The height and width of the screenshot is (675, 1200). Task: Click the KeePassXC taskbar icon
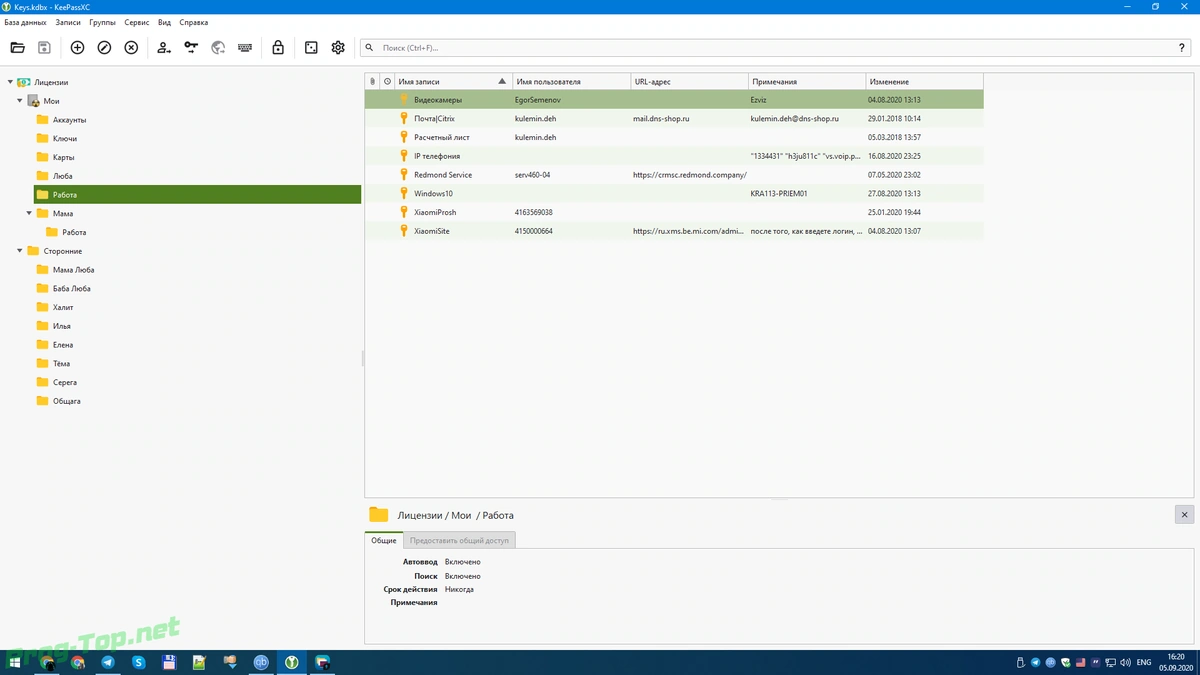tap(292, 662)
